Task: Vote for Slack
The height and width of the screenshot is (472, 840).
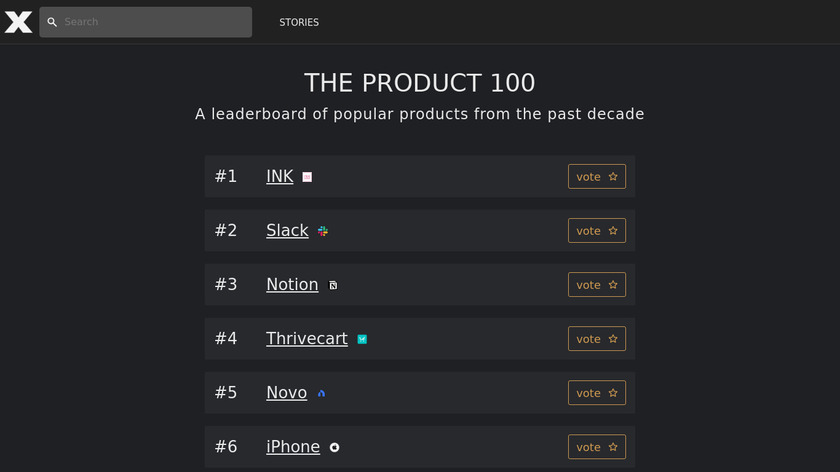Action: [597, 231]
